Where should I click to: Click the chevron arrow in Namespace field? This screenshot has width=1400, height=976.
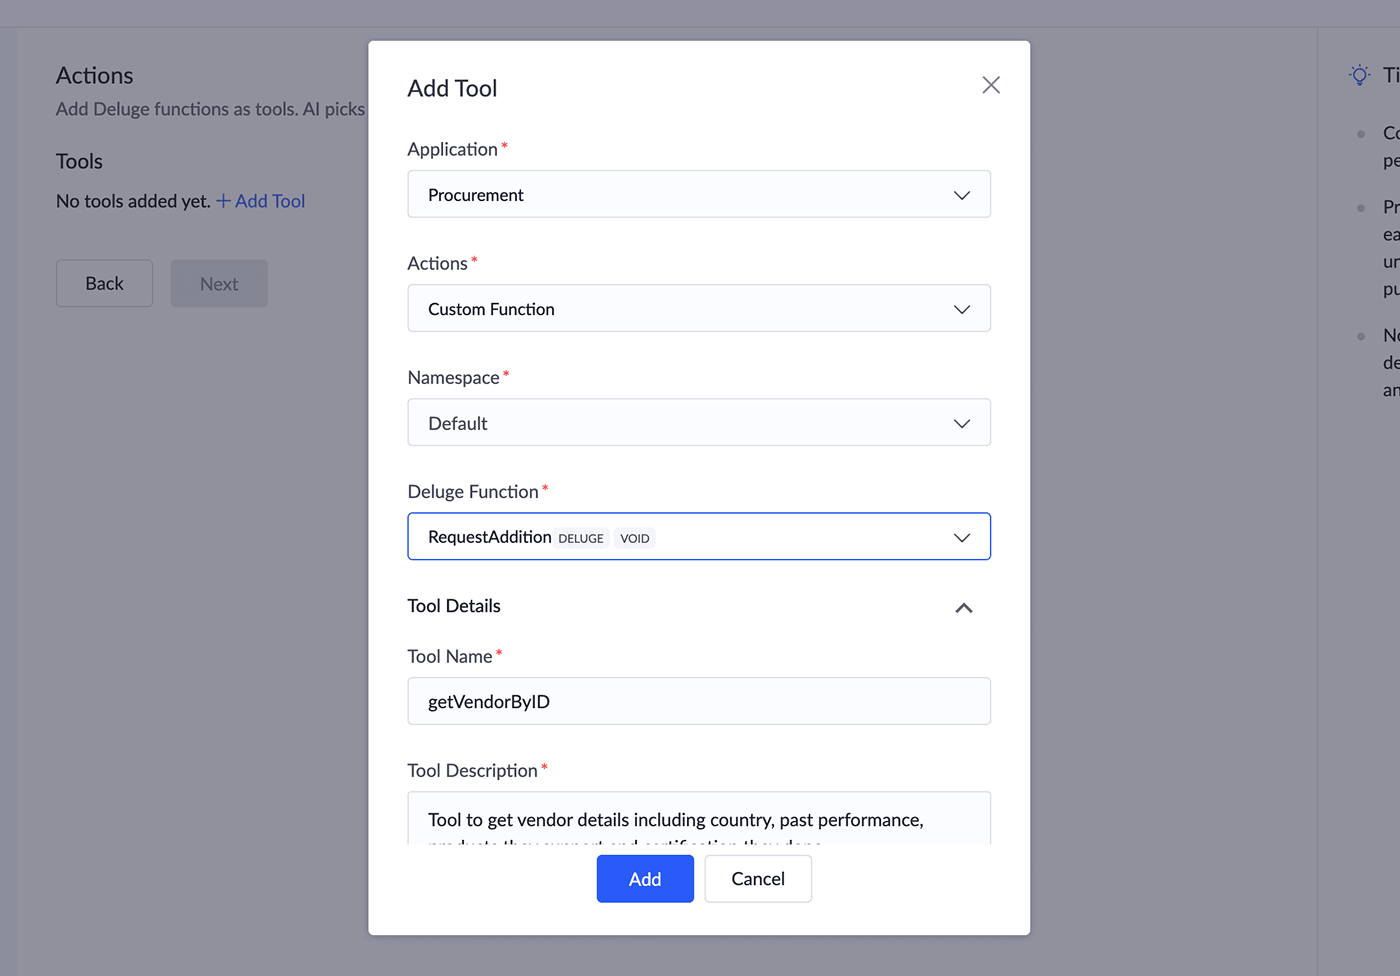(961, 423)
